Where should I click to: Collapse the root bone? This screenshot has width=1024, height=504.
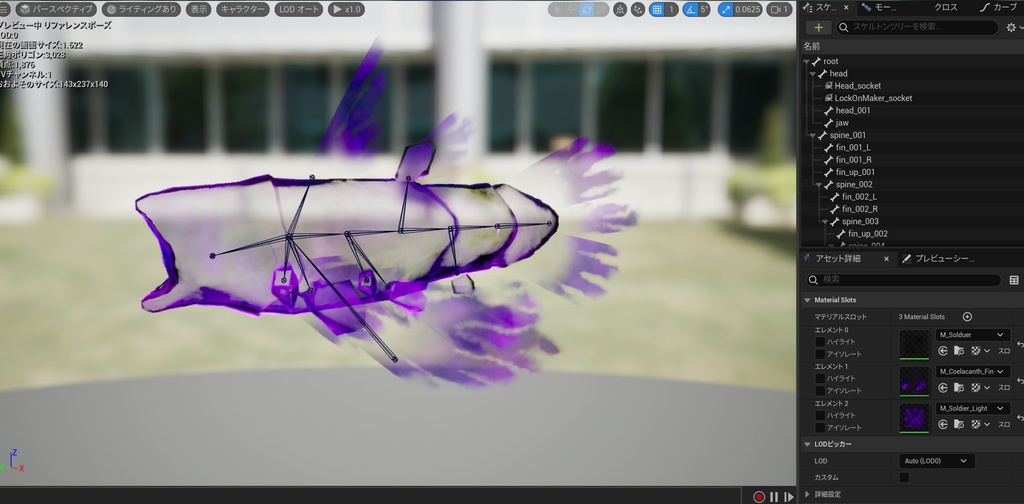coord(807,61)
